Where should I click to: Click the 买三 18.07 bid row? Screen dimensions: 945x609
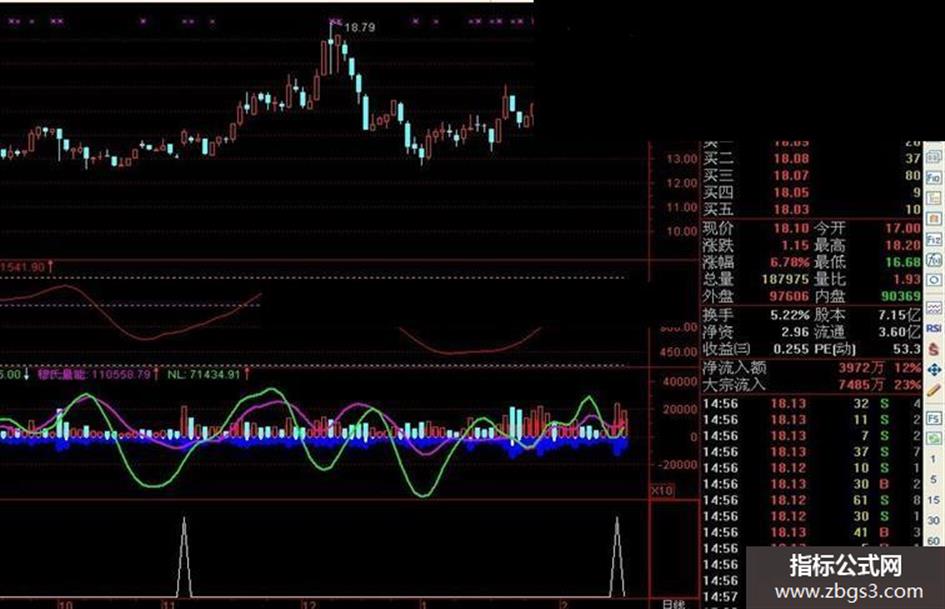tap(812, 175)
